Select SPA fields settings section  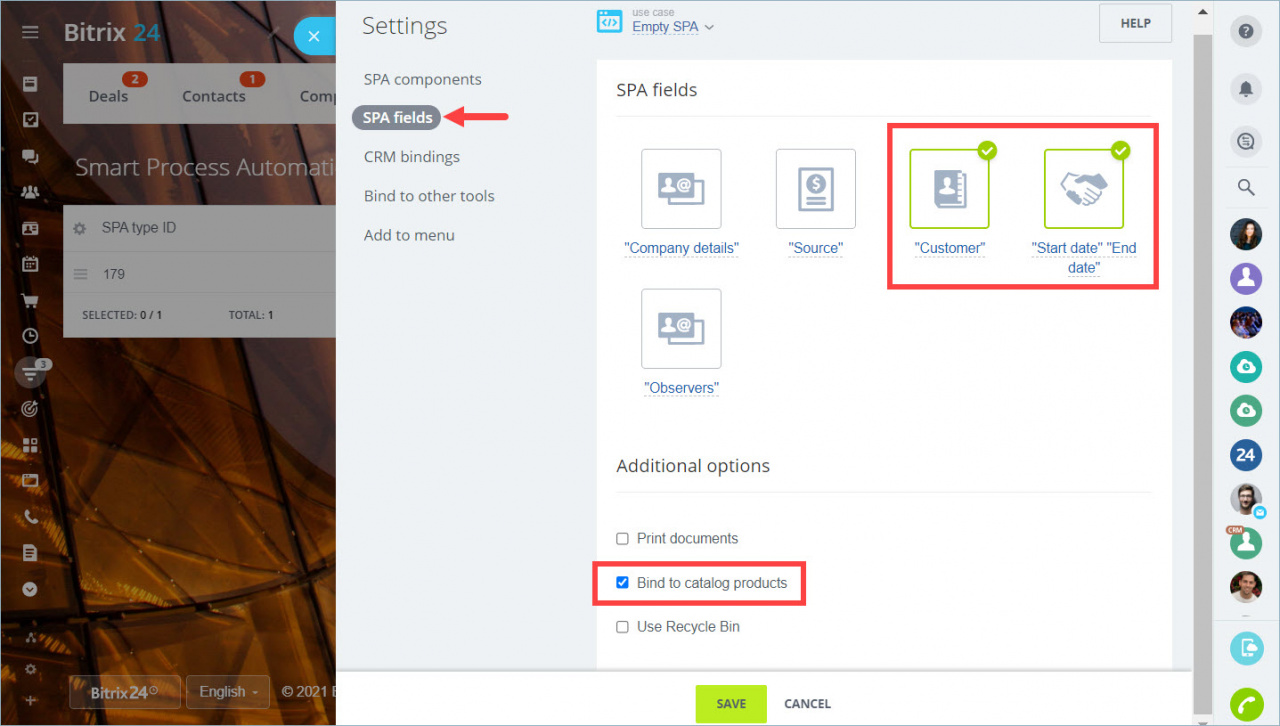(397, 117)
